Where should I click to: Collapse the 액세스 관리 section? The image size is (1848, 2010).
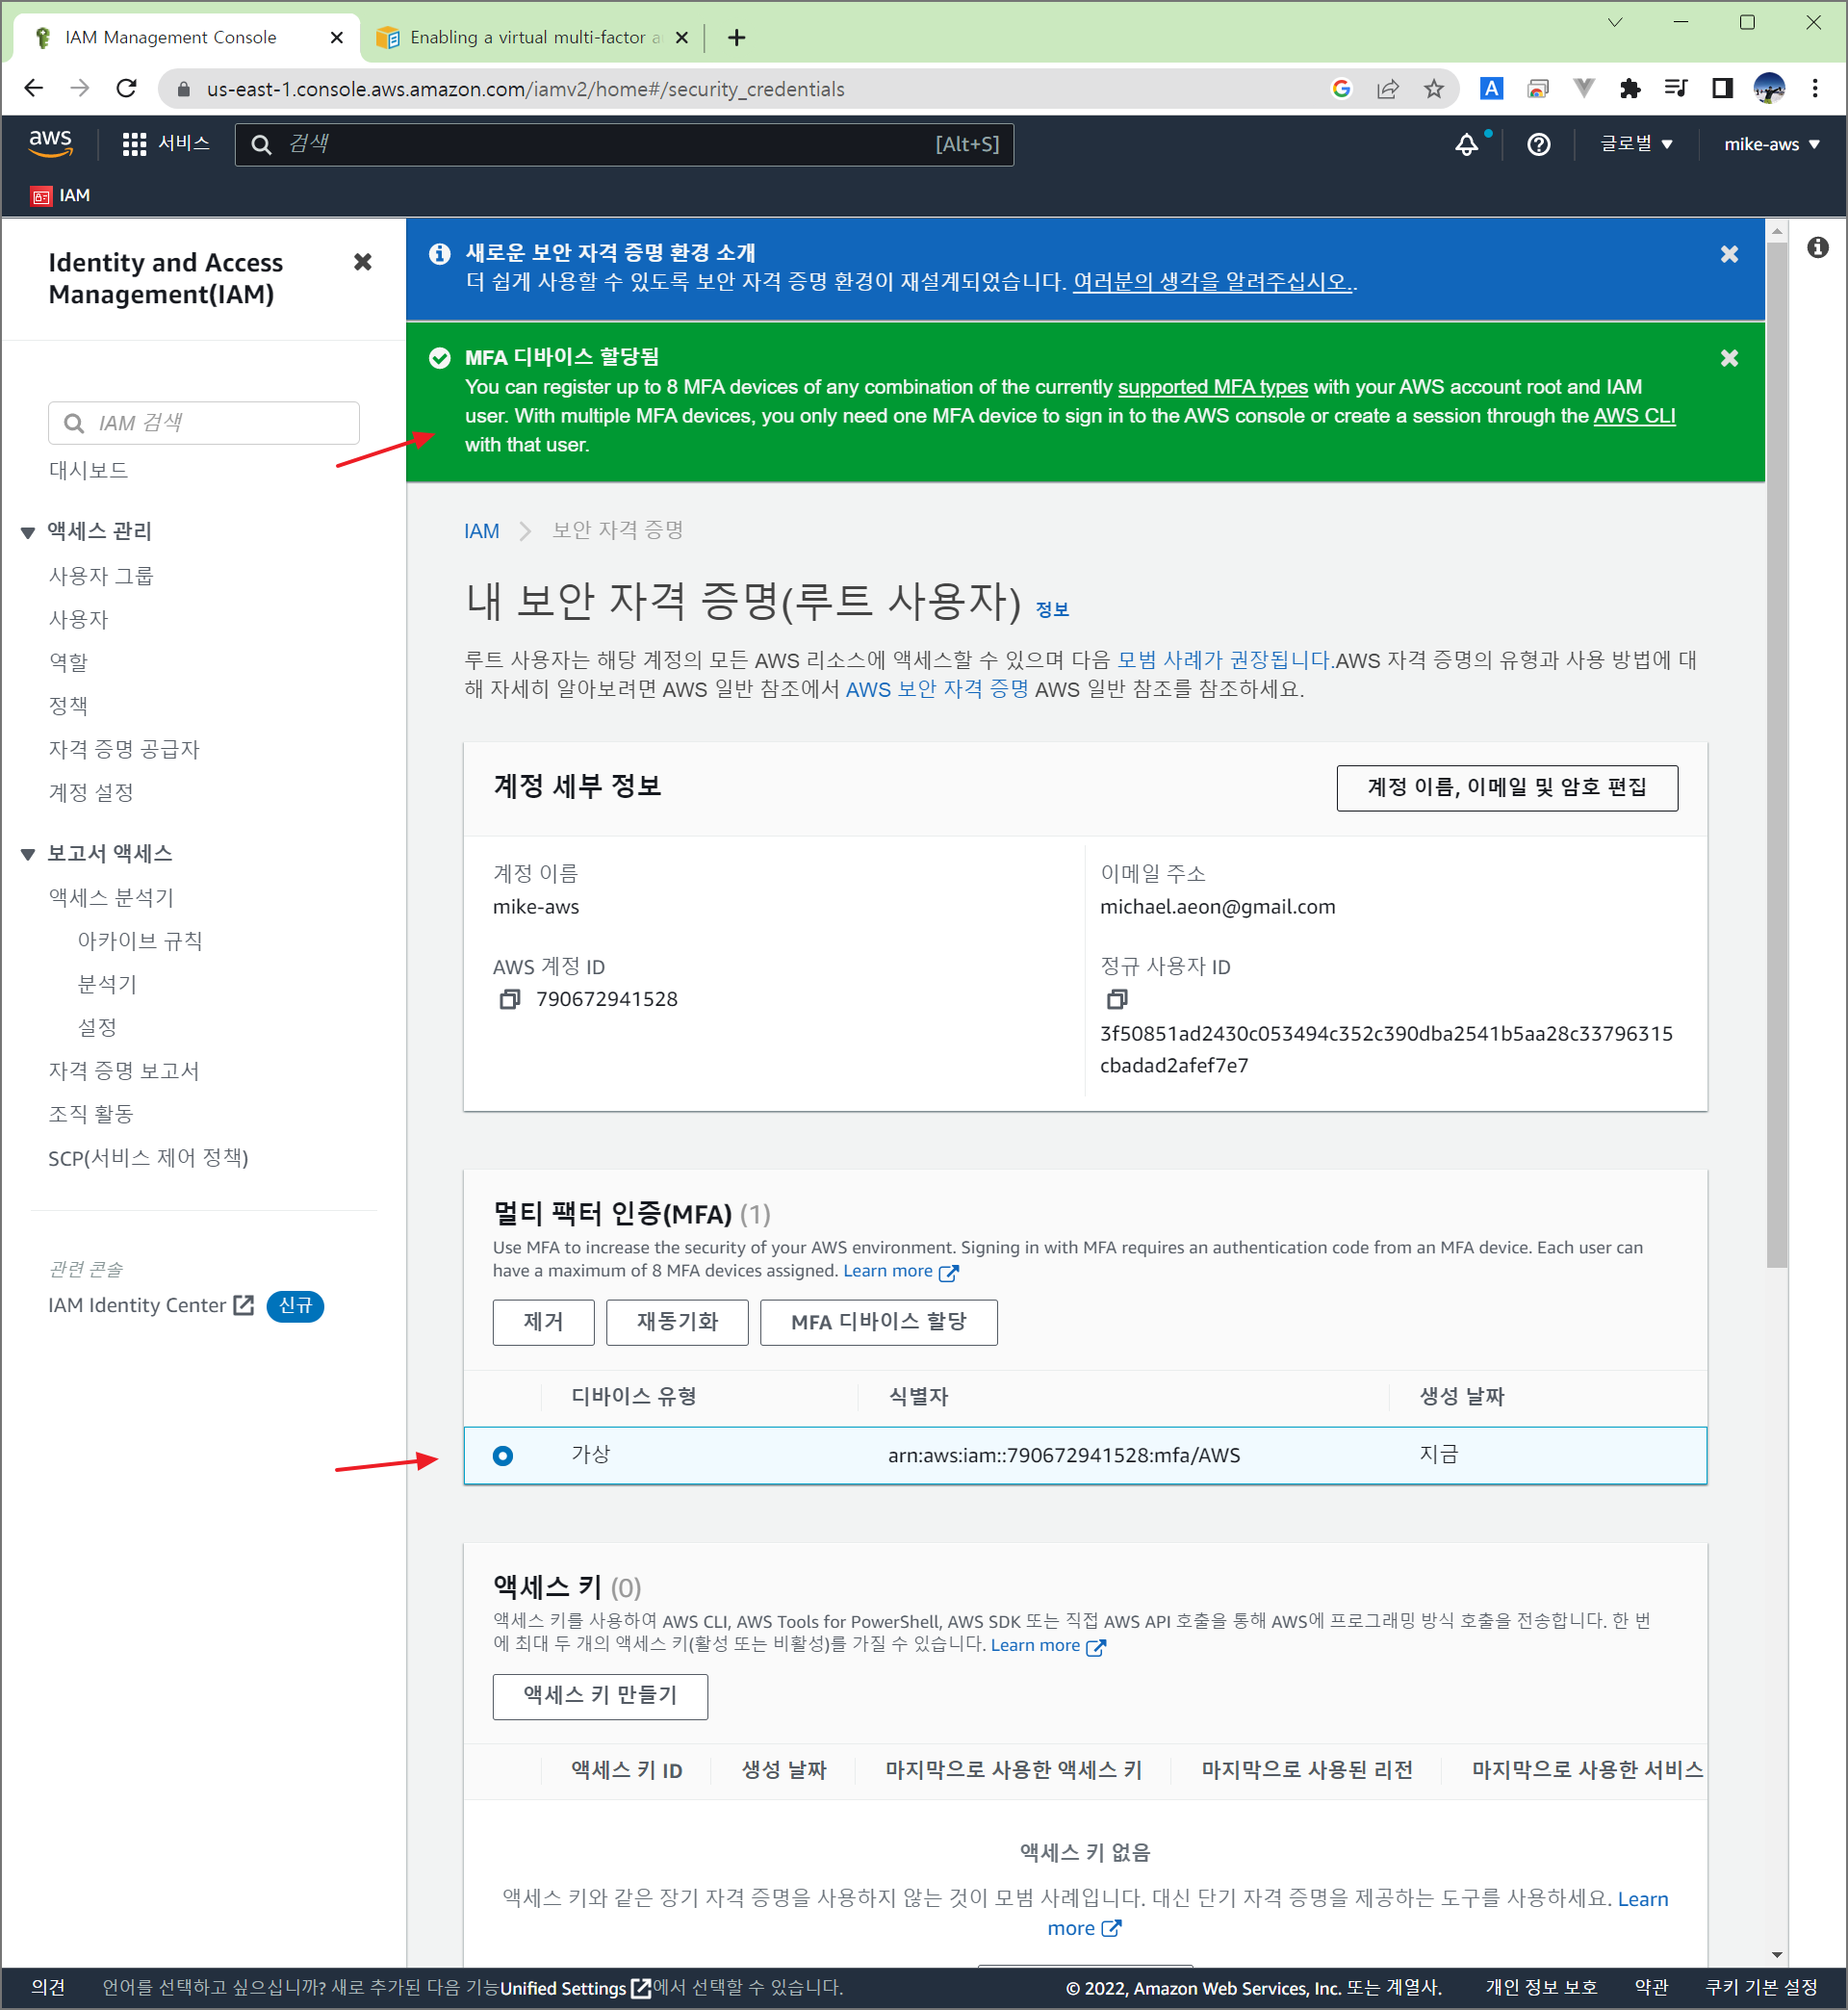28,532
